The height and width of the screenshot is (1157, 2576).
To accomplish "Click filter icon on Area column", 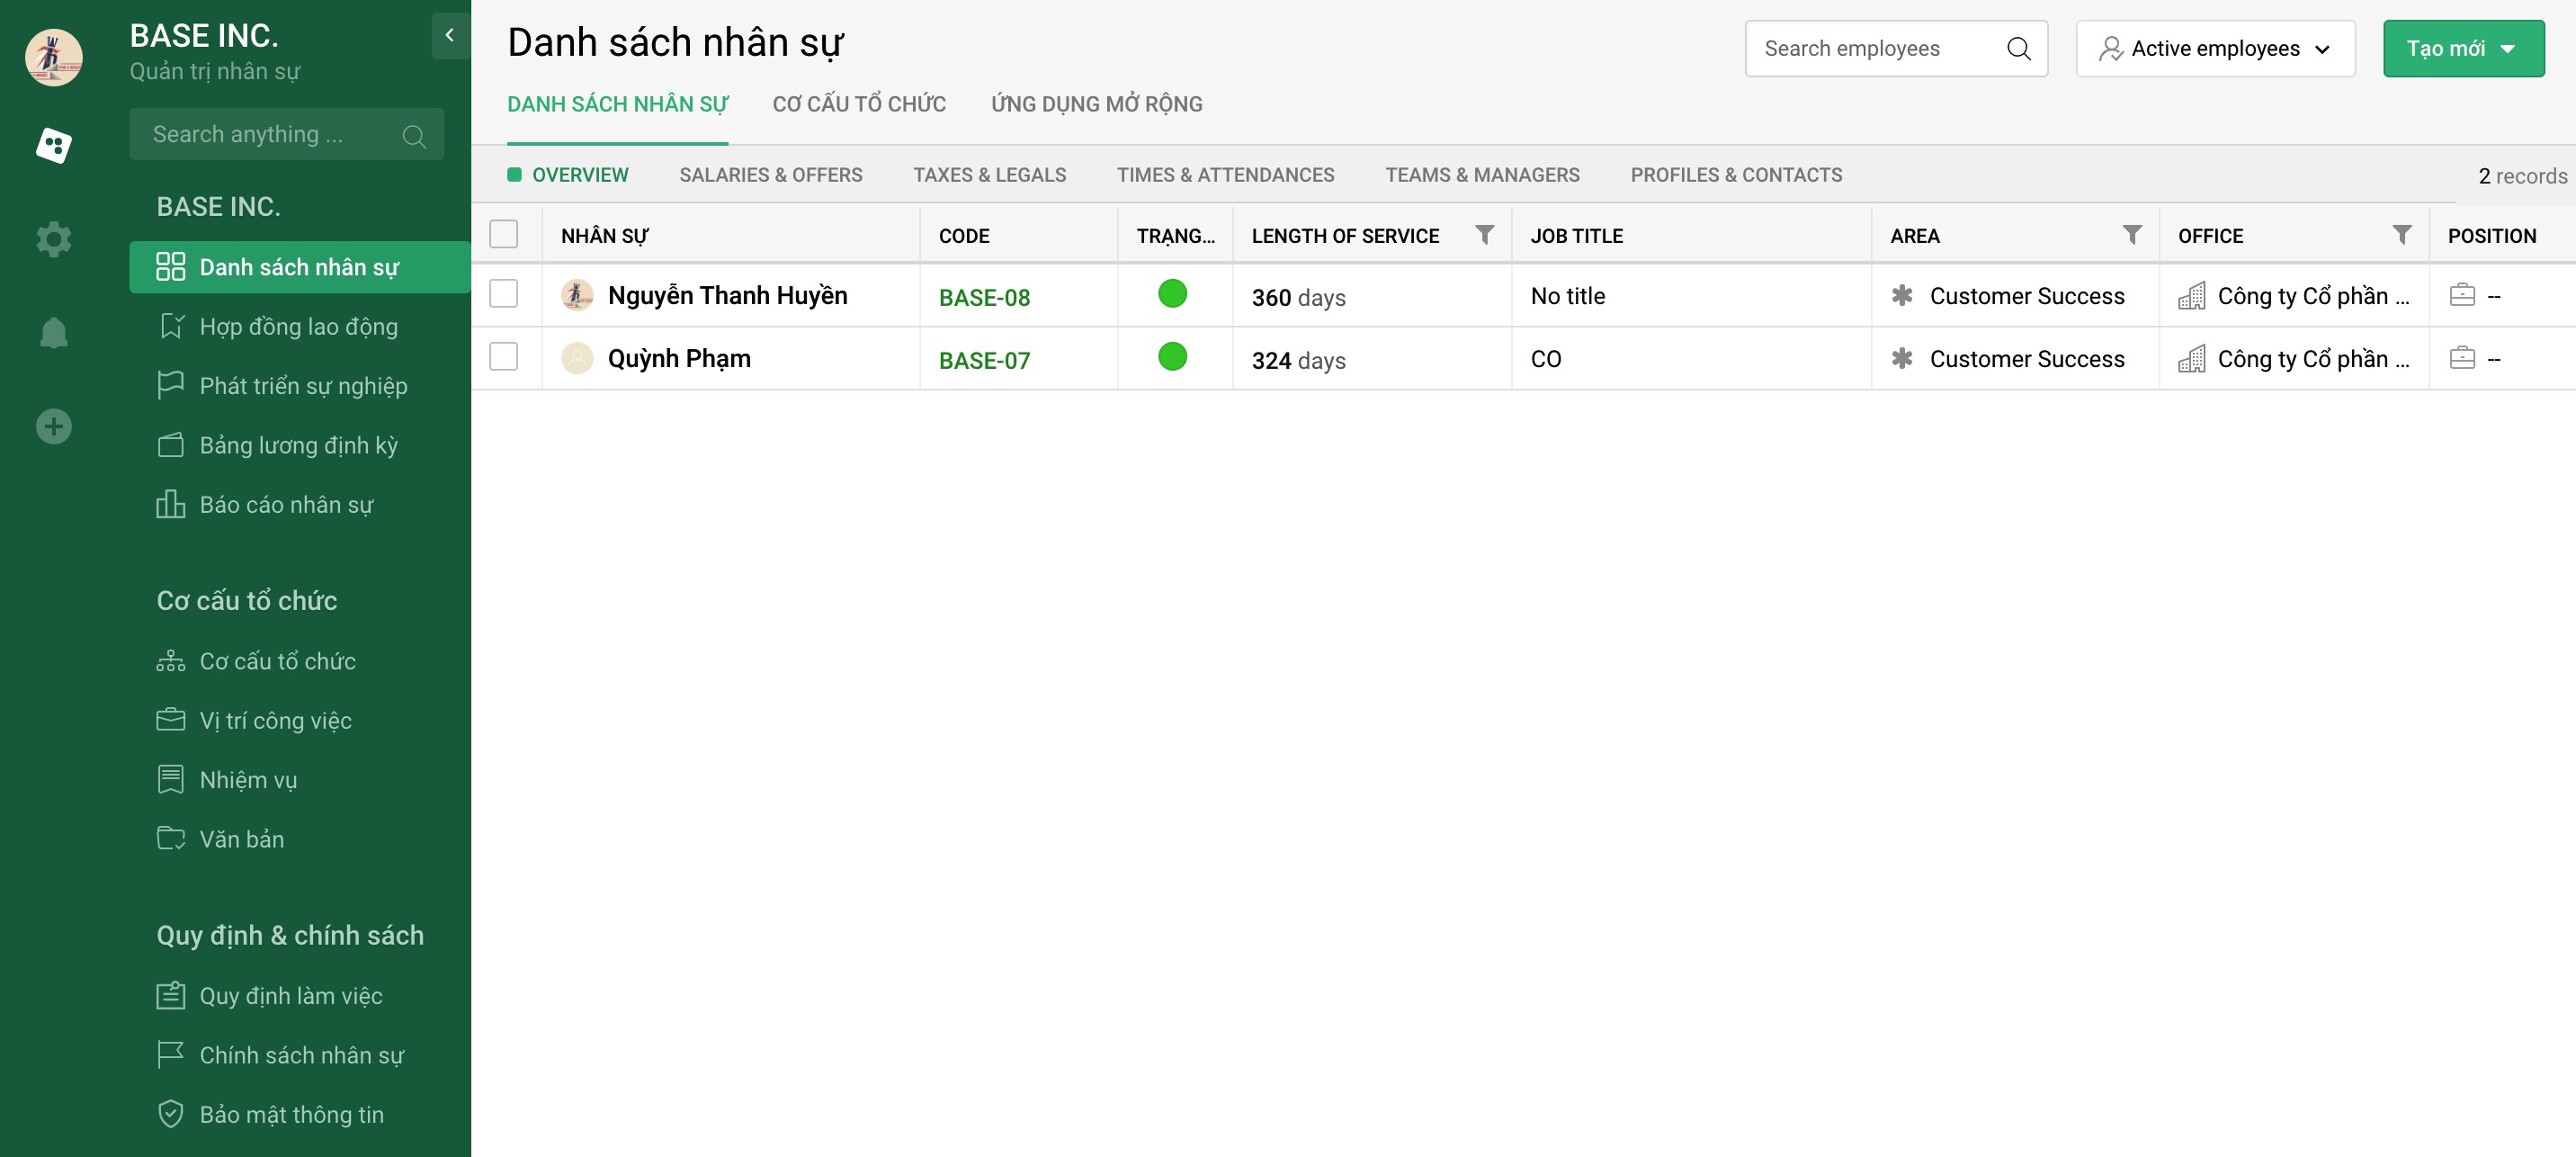I will click(2132, 235).
